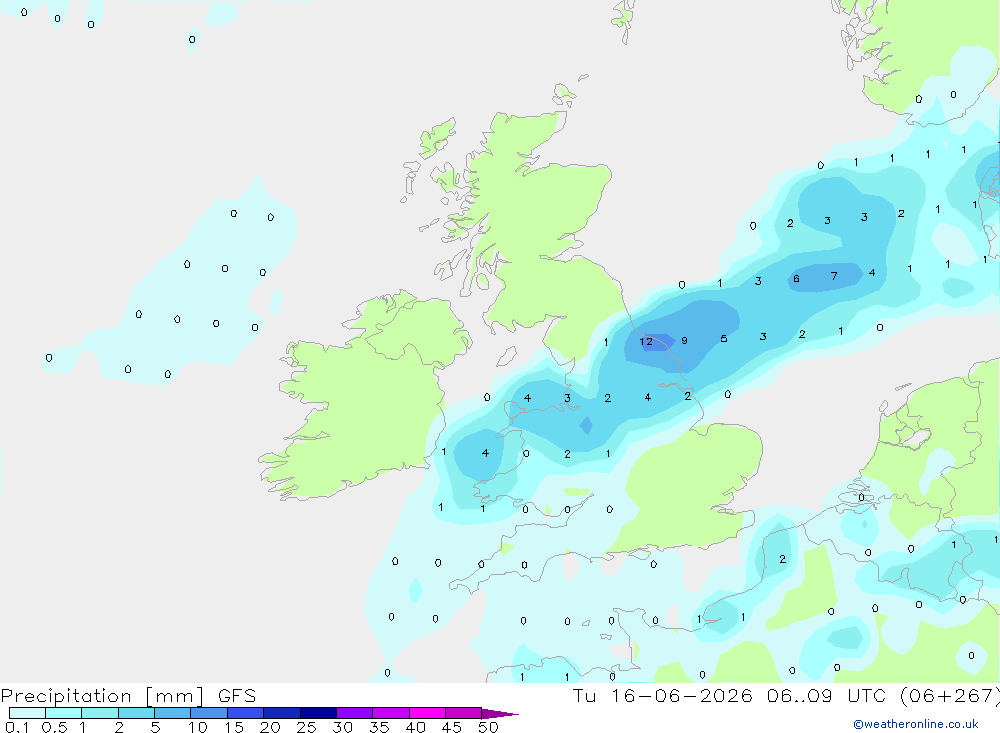This screenshot has width=1000, height=733.
Task: Click the 45–50 mm legend color swatch
Action: [464, 713]
